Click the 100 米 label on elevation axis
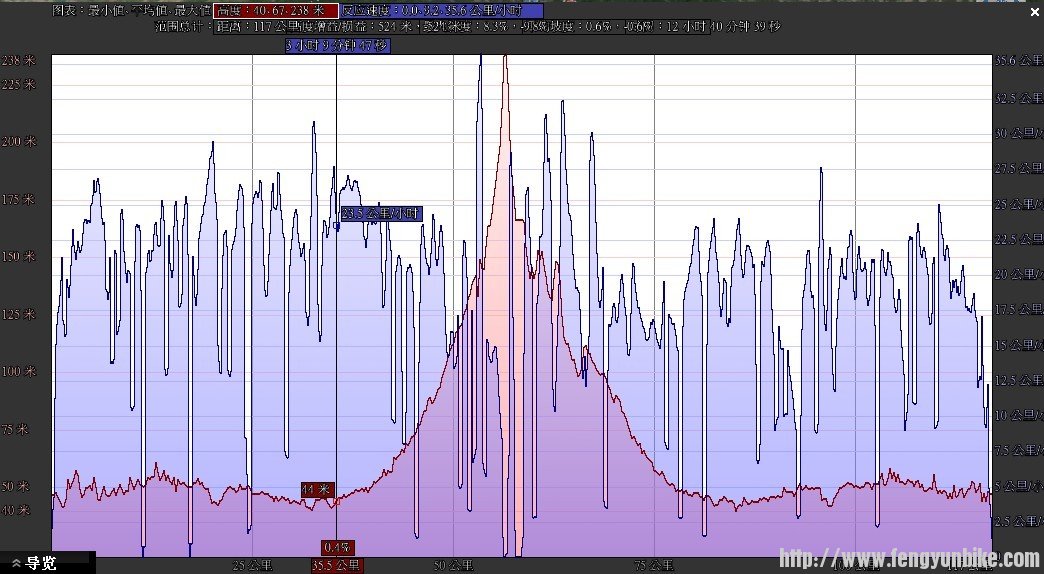Viewport: 1044px width, 574px height. pyautogui.click(x=18, y=372)
